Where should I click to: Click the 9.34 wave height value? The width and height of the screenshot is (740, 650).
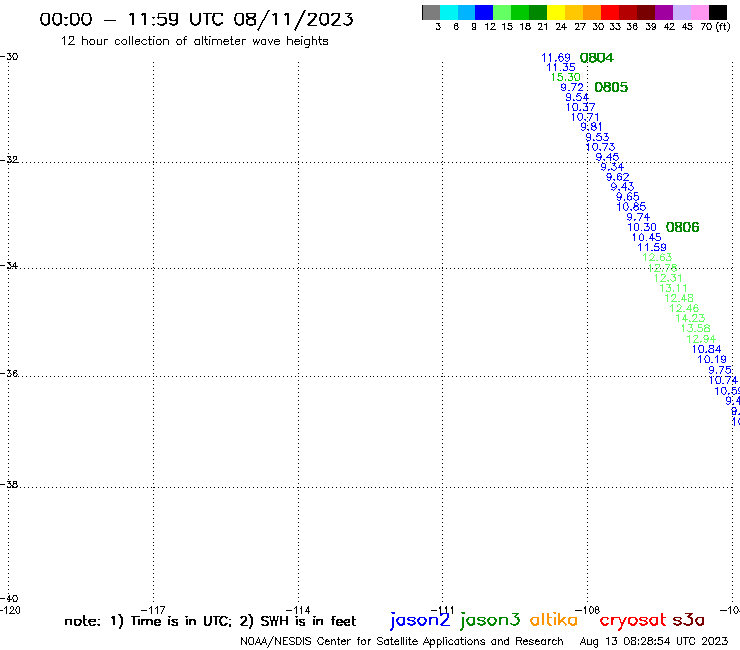pyautogui.click(x=612, y=167)
